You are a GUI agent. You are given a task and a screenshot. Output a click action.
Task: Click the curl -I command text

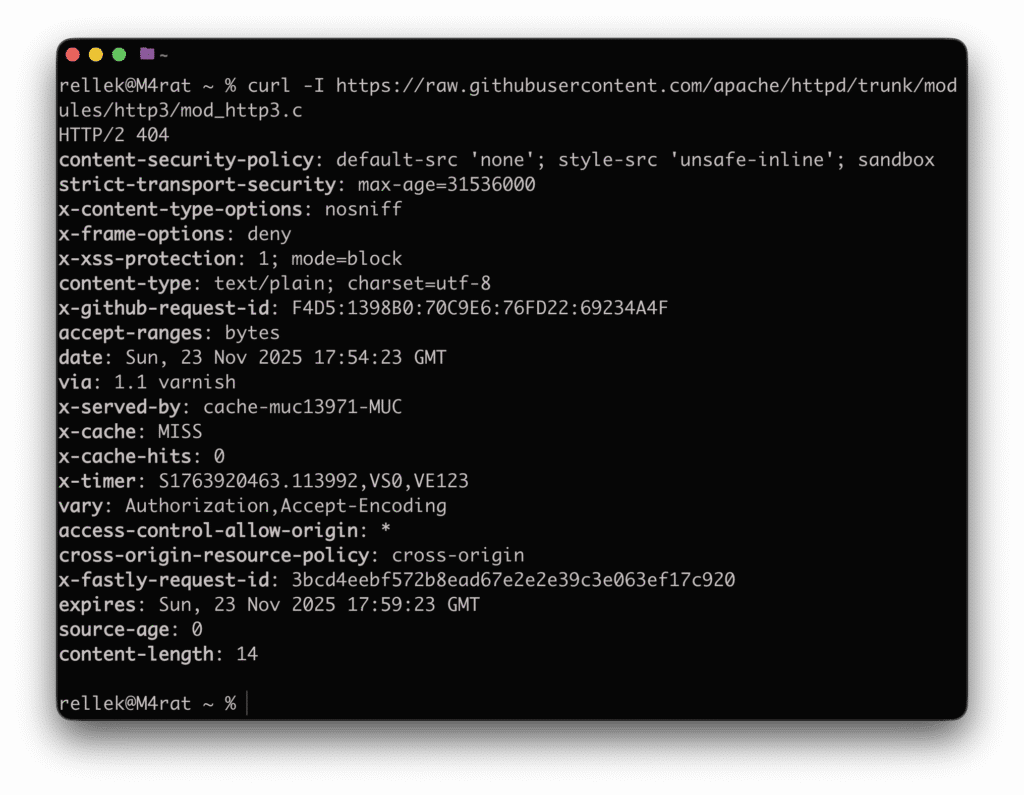tap(290, 85)
